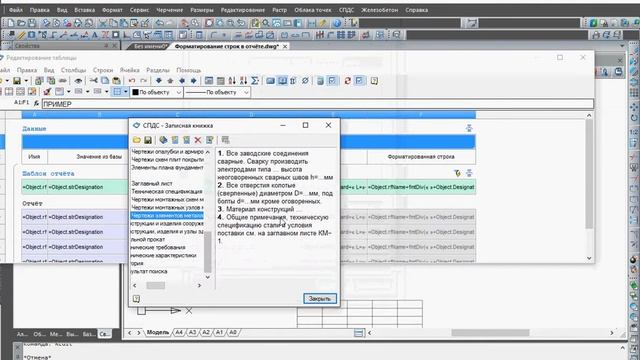The image size is (640, 360).
Task: Open Ячейка menu in table editor
Action: coord(129,70)
